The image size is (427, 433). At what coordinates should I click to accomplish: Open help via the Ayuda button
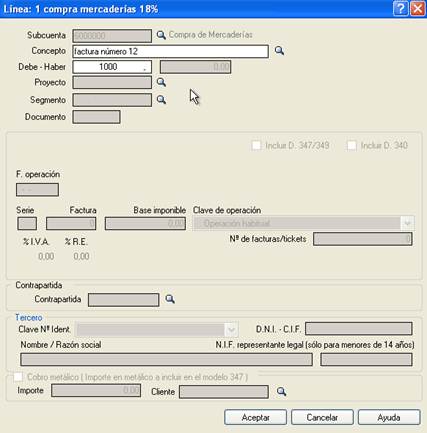tap(389, 417)
